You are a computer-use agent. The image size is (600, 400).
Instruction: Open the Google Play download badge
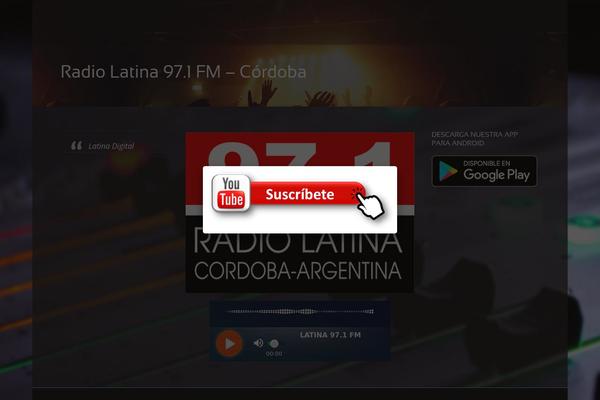[484, 171]
